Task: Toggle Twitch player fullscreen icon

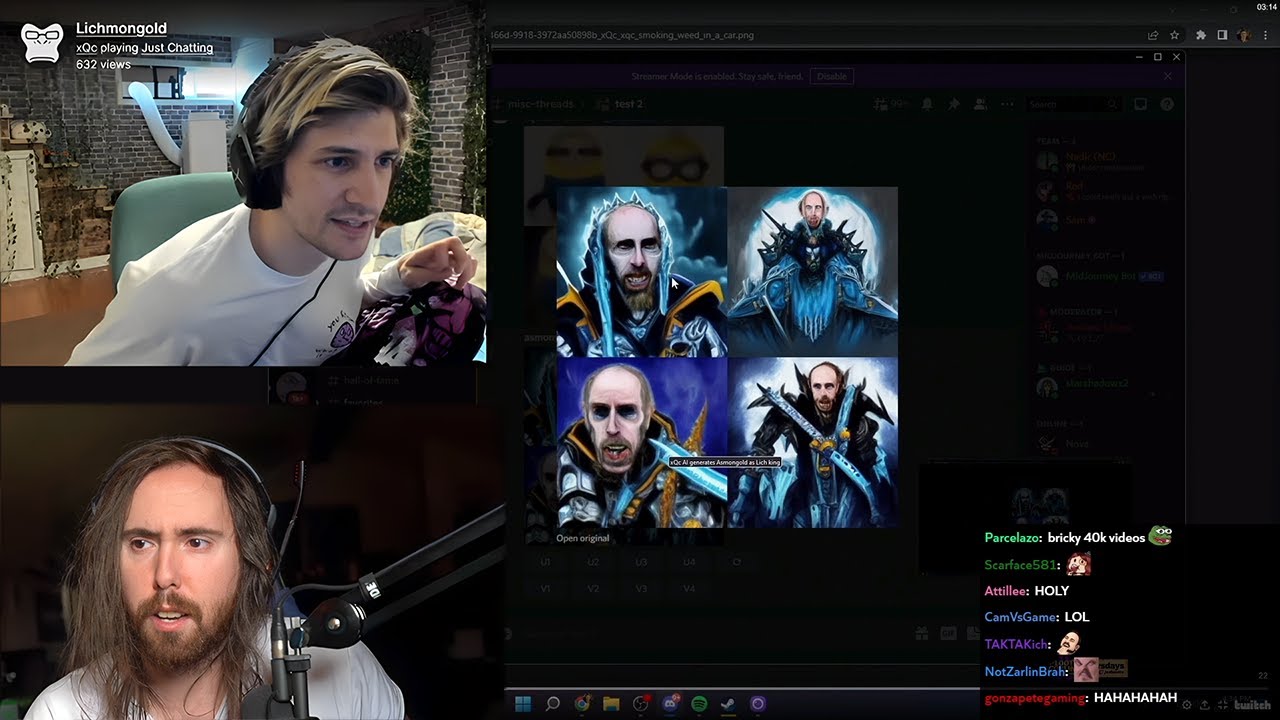Action: point(1222,705)
